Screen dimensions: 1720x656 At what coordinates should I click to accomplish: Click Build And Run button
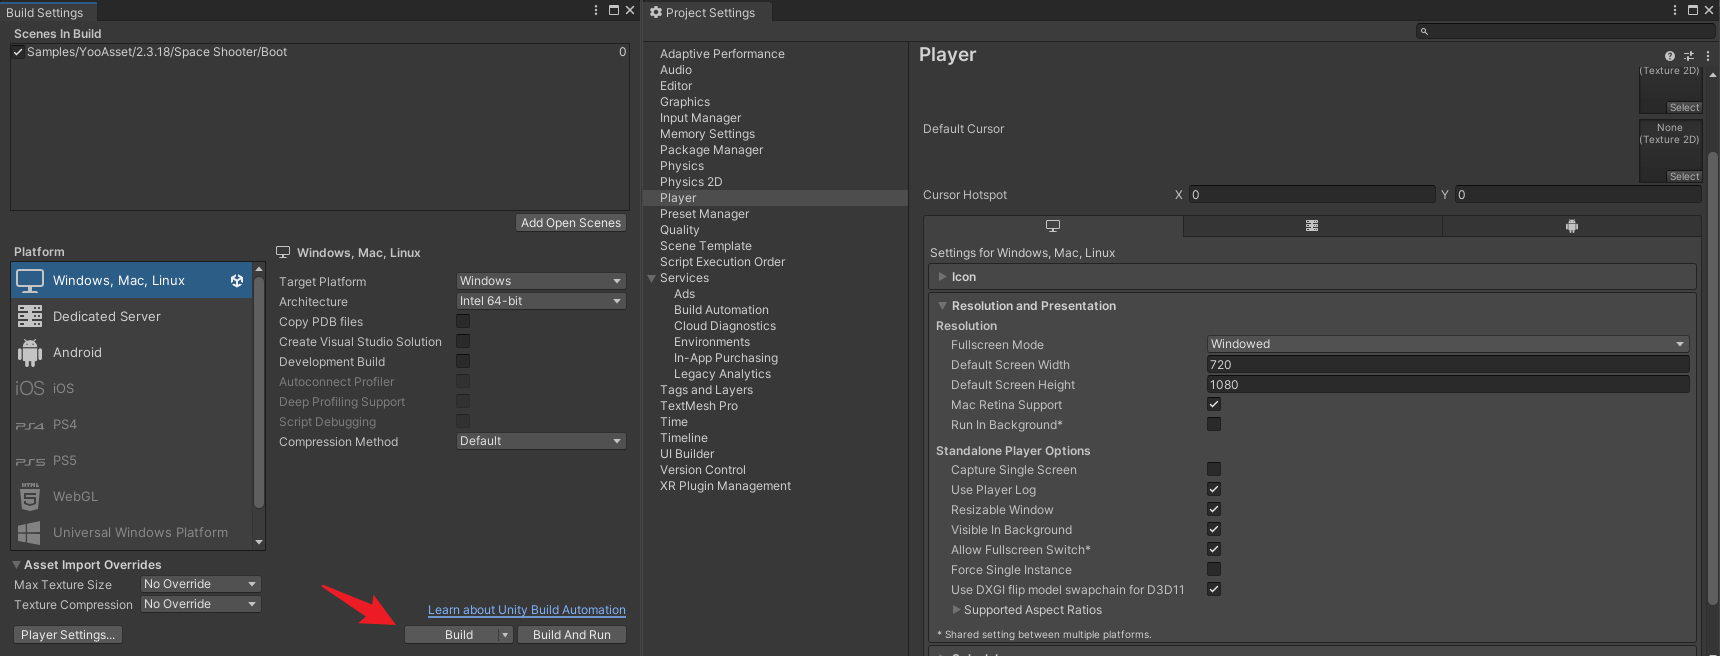[x=572, y=635]
